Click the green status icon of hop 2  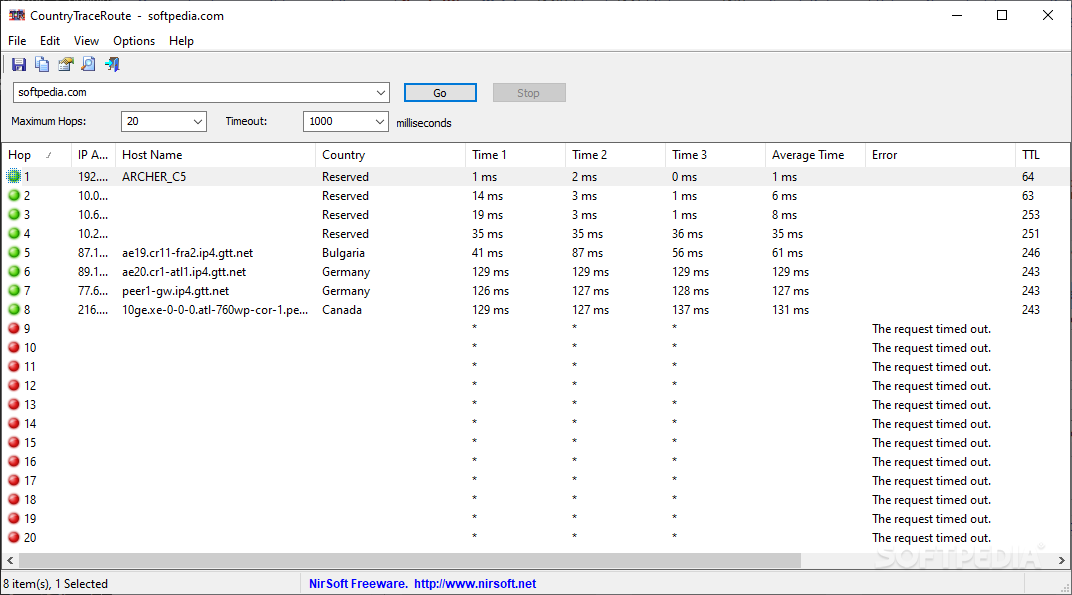(14, 196)
